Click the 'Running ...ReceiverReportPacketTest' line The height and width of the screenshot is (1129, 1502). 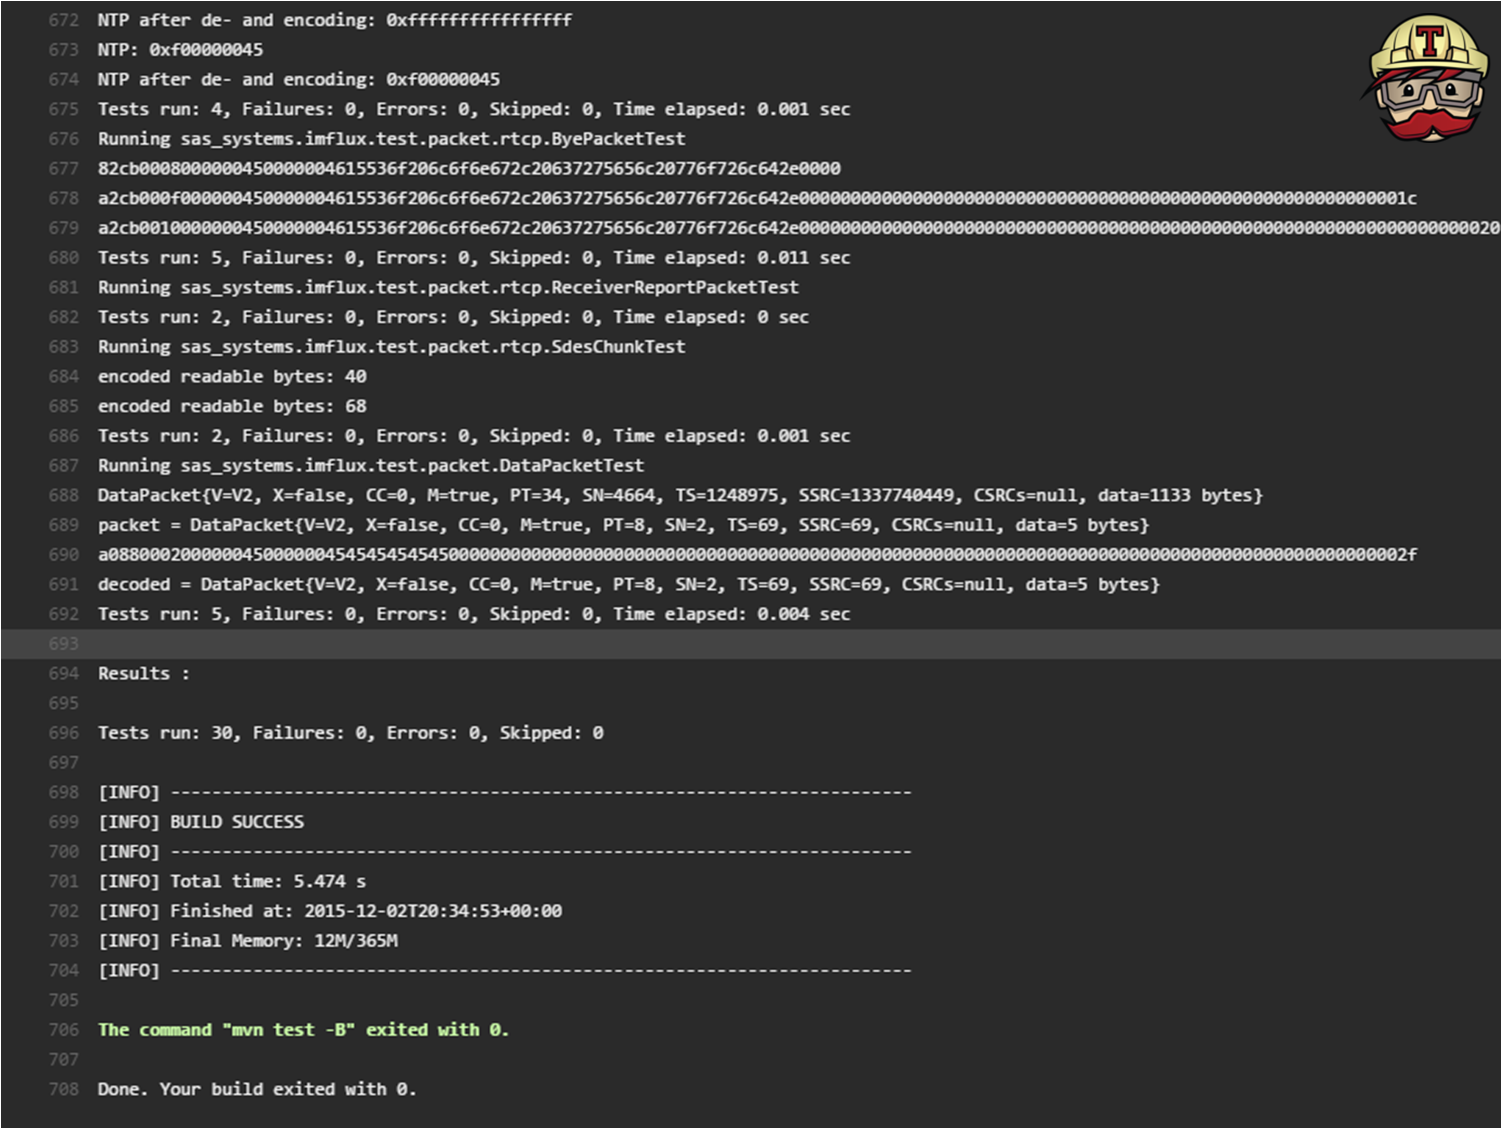pyautogui.click(x=448, y=287)
